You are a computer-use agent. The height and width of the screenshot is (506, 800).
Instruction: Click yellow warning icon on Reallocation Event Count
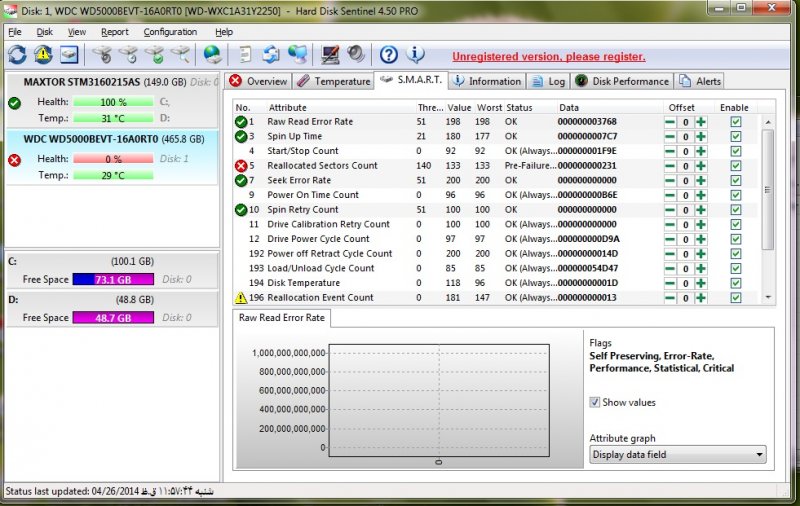pyautogui.click(x=240, y=297)
